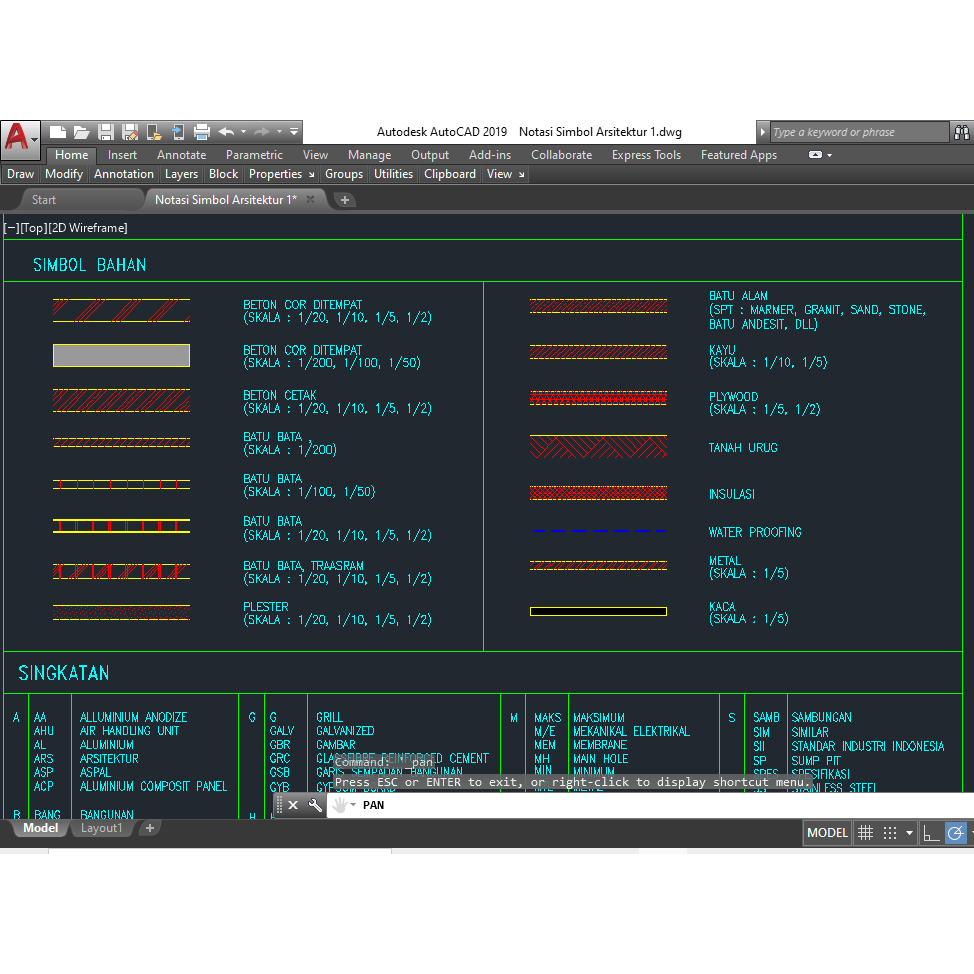The width and height of the screenshot is (974, 974).
Task: Toggle ribbon minimize state button
Action: tap(816, 155)
